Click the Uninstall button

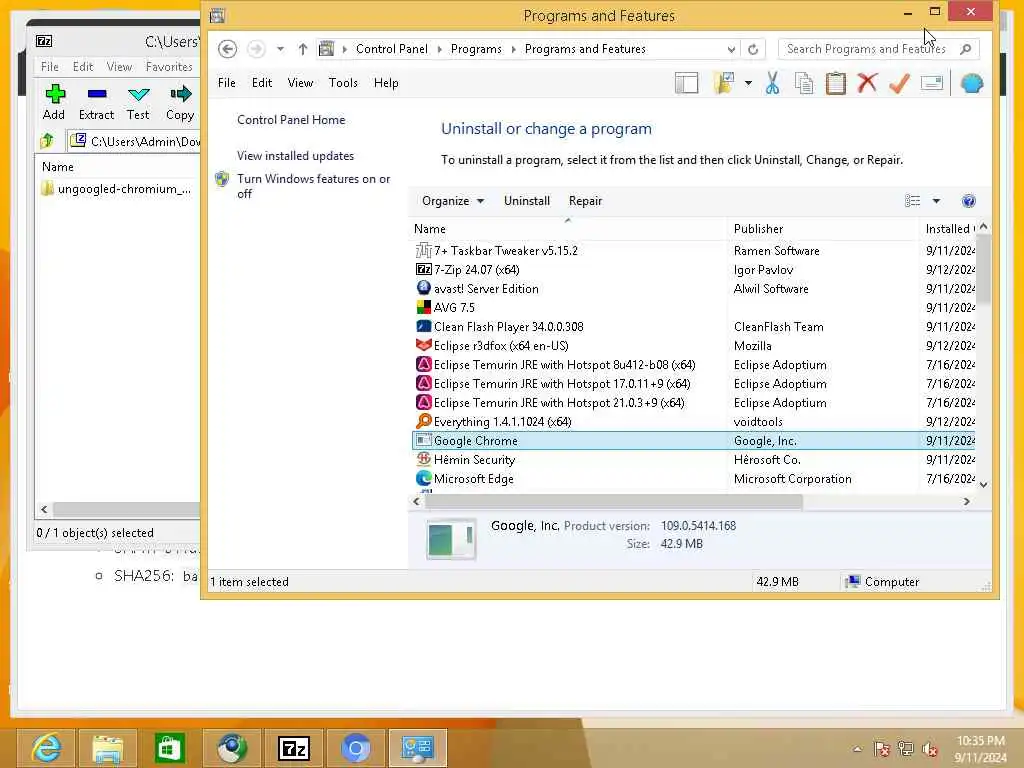point(526,201)
